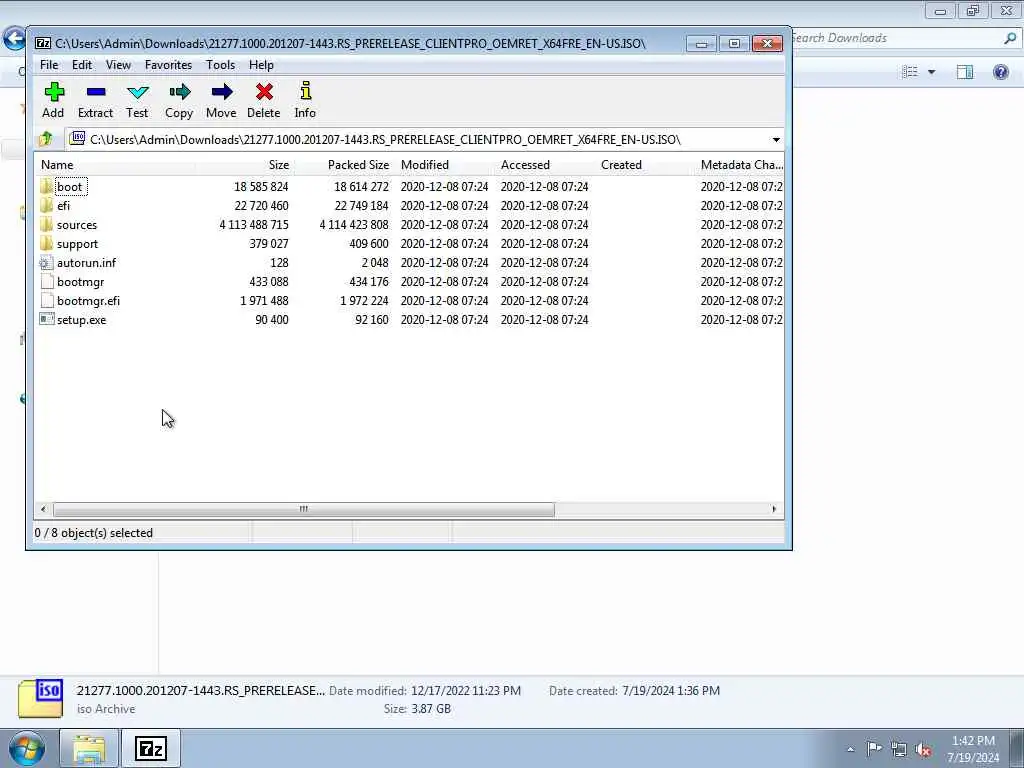Image resolution: width=1024 pixels, height=768 pixels.
Task: Open the Help menu
Action: click(261, 65)
